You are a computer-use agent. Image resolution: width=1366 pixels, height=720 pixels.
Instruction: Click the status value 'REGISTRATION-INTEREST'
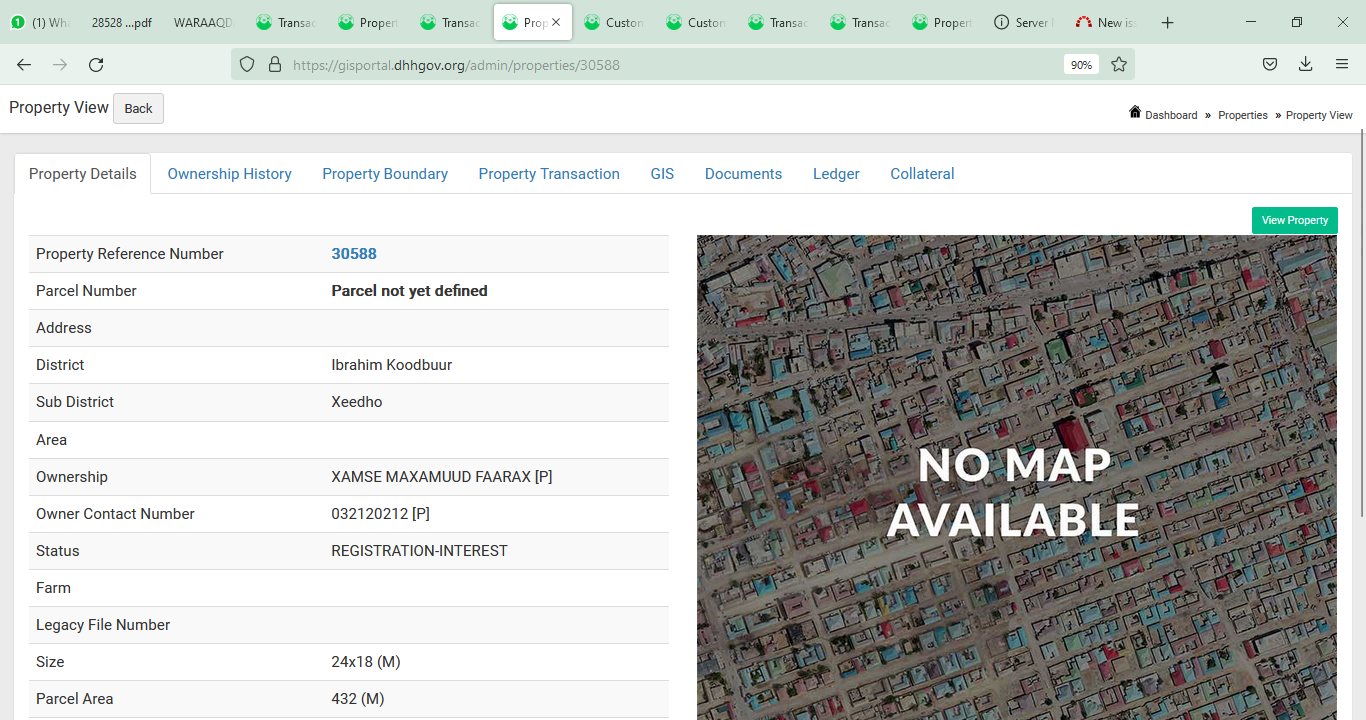419,551
